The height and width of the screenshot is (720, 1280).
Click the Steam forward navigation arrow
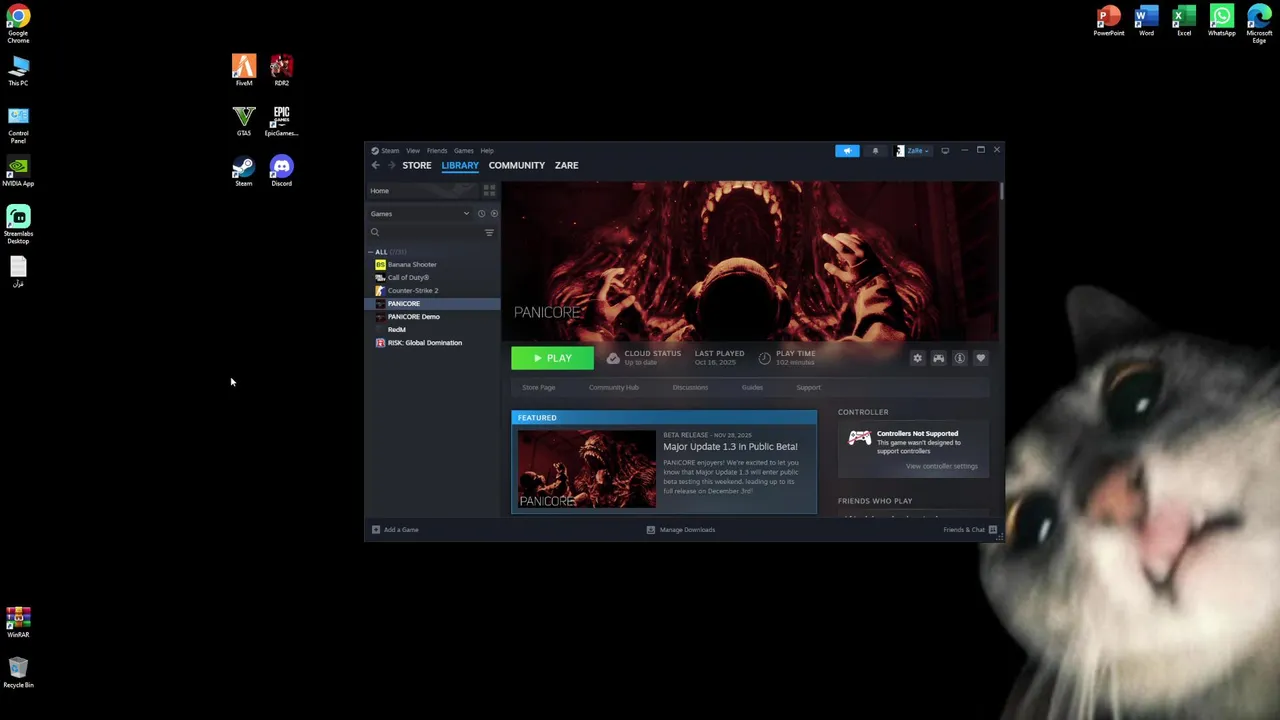click(x=391, y=165)
